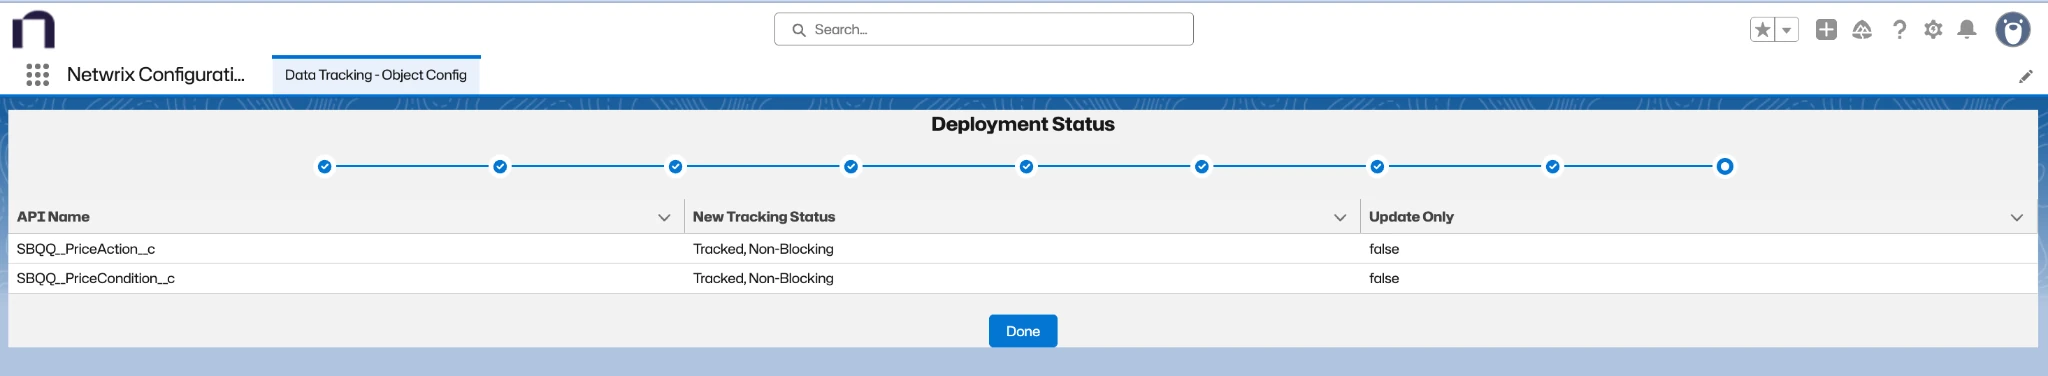Open the favorites list dropdown arrow
The image size is (2048, 376).
pos(1787,30)
